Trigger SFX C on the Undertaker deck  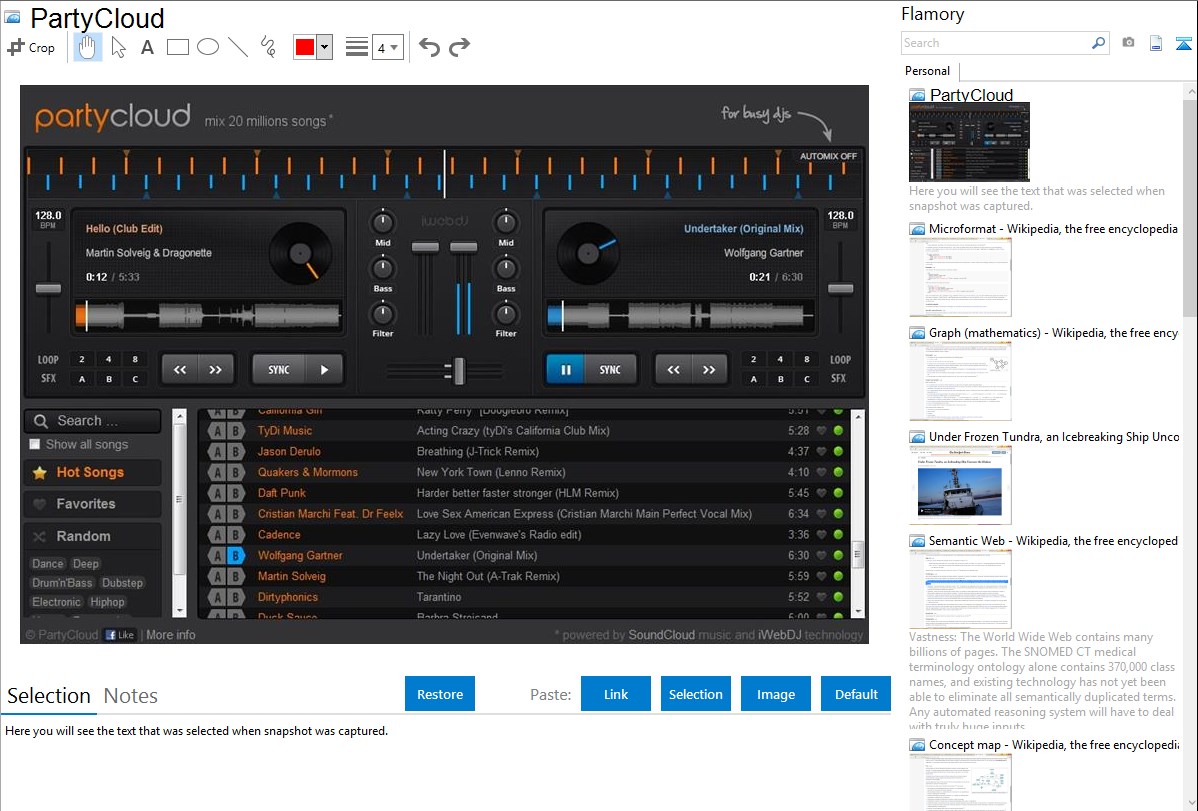point(807,379)
